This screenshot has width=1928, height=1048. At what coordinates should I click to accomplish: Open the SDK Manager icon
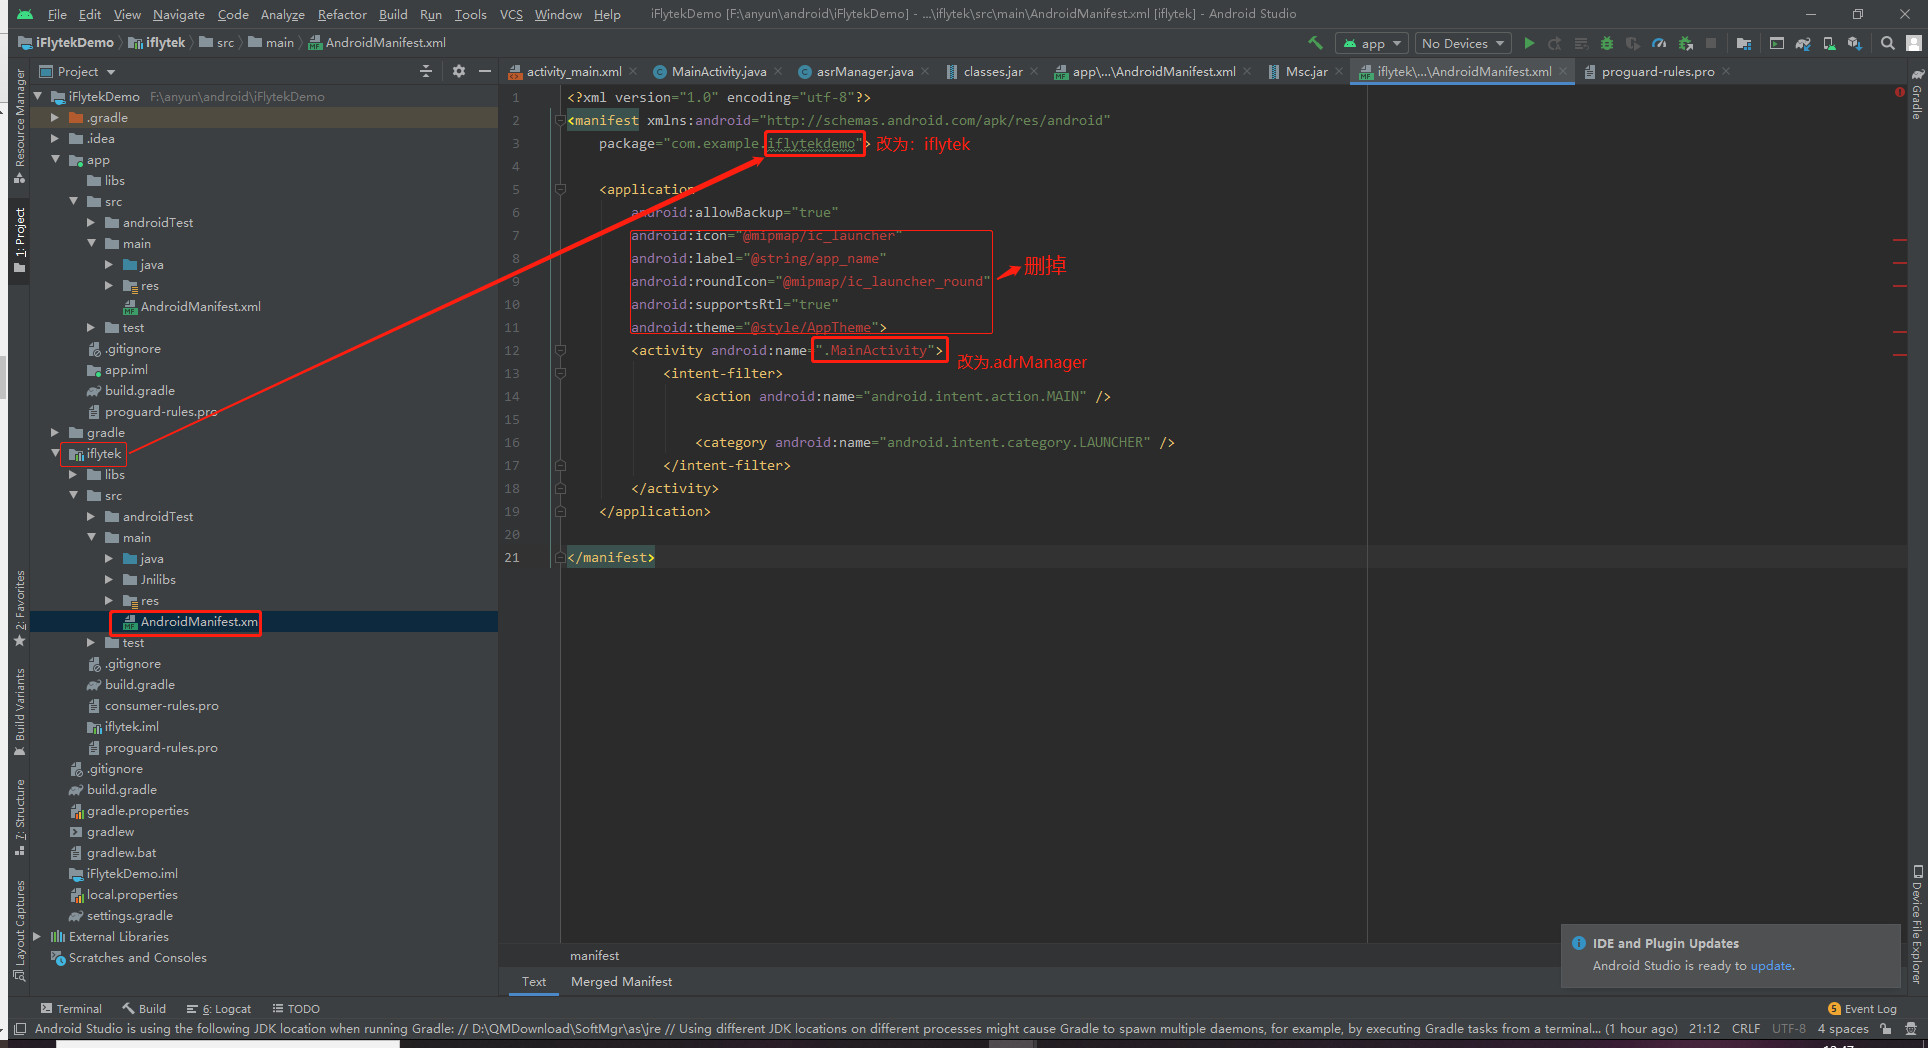[1855, 43]
